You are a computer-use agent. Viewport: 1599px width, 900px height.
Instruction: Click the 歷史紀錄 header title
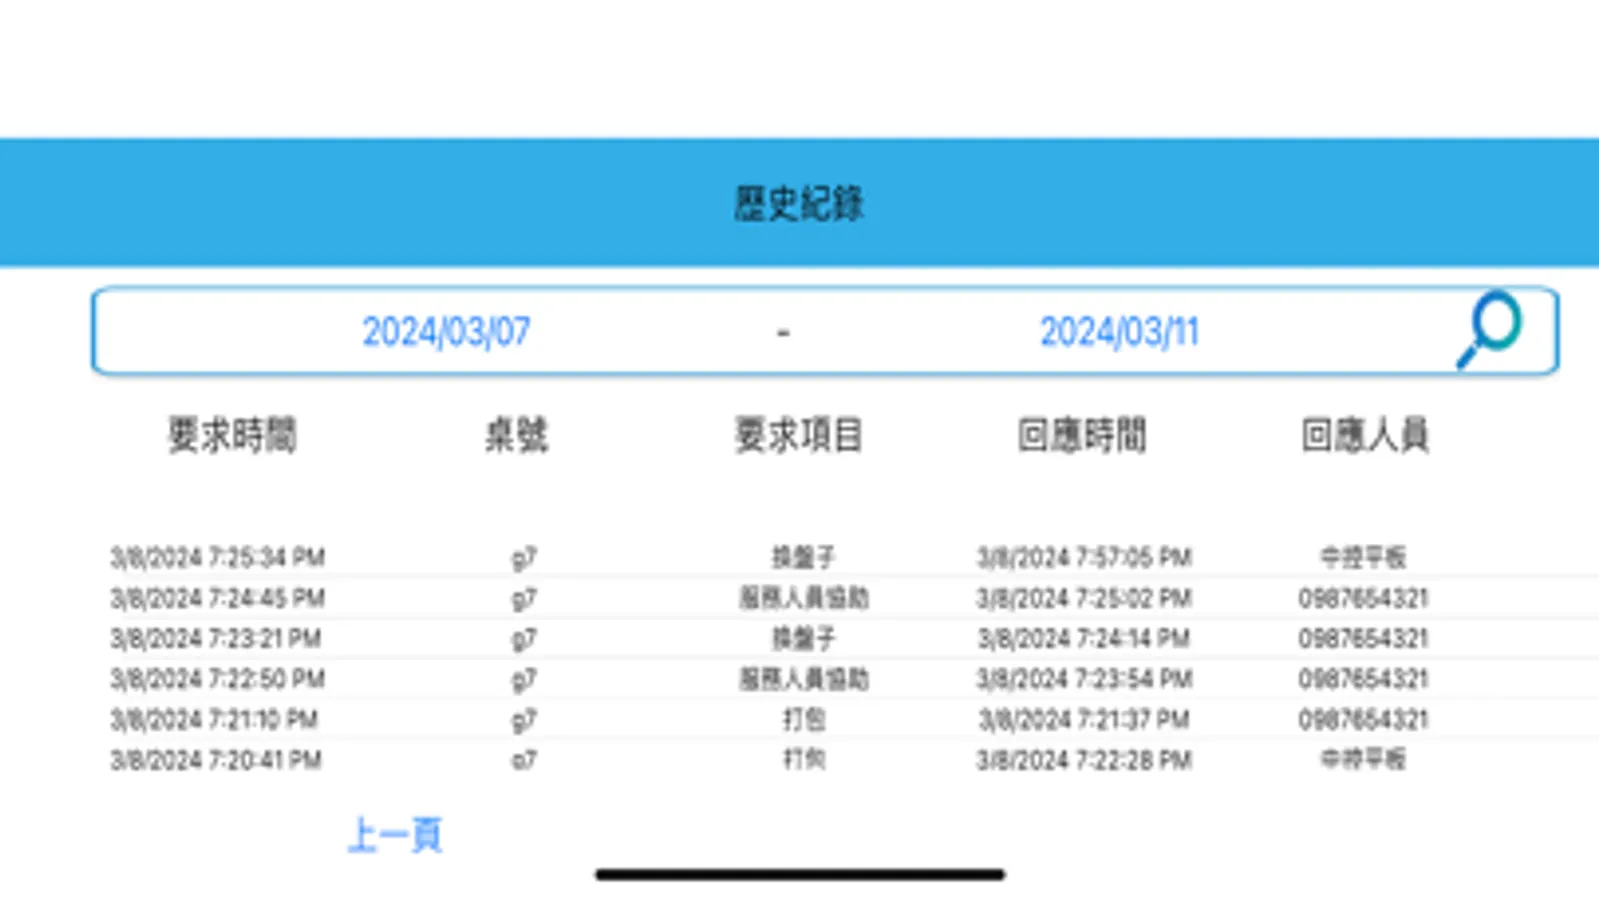(x=799, y=203)
